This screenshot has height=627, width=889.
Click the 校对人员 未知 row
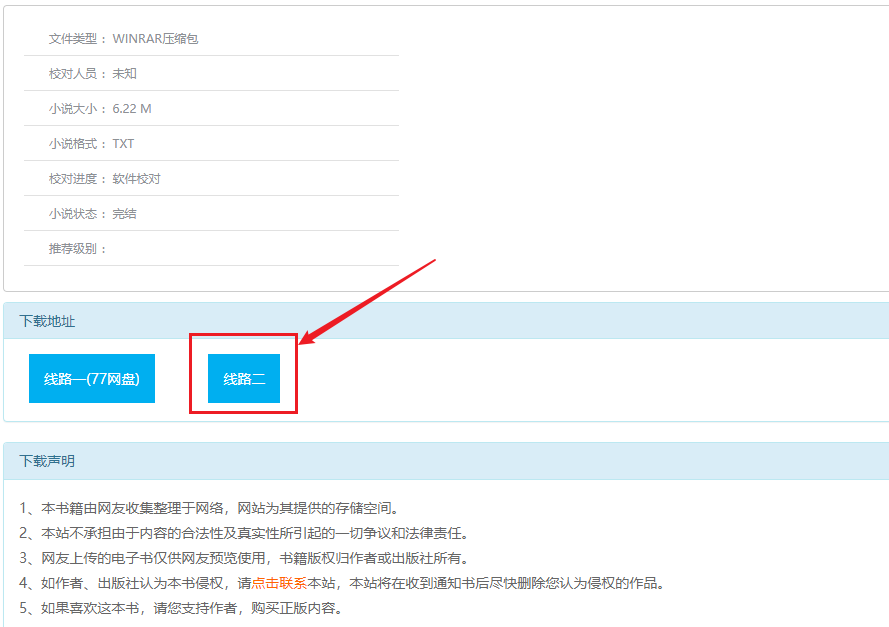93,74
